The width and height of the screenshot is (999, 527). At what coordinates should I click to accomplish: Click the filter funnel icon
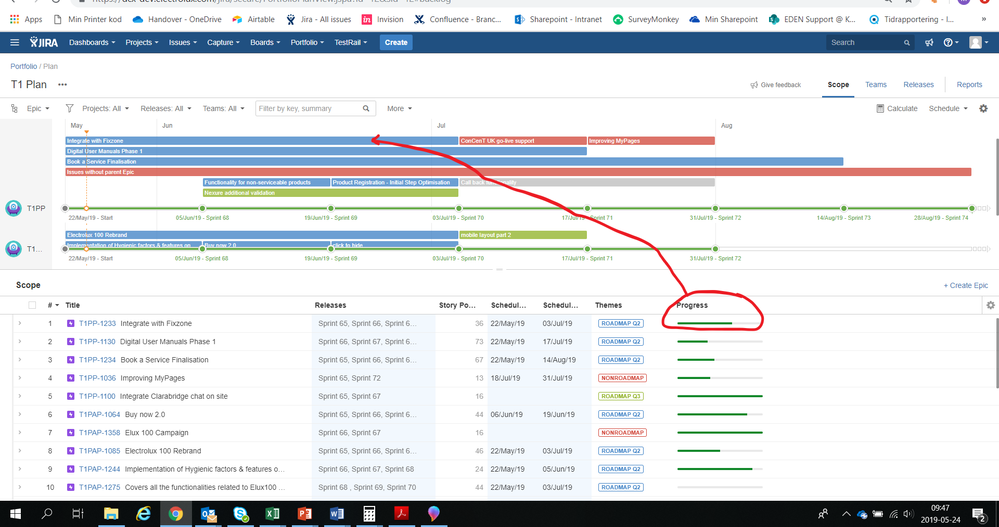coord(69,108)
